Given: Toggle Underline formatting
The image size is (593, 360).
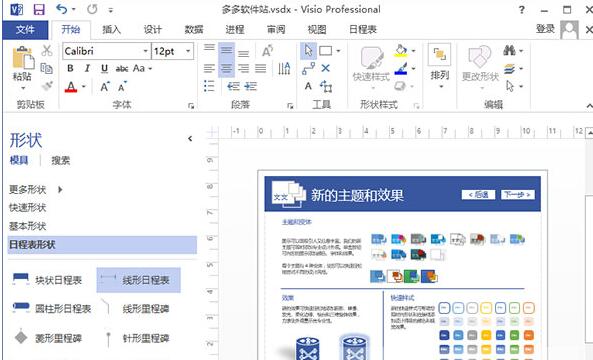Looking at the screenshot, I should coord(104,68).
